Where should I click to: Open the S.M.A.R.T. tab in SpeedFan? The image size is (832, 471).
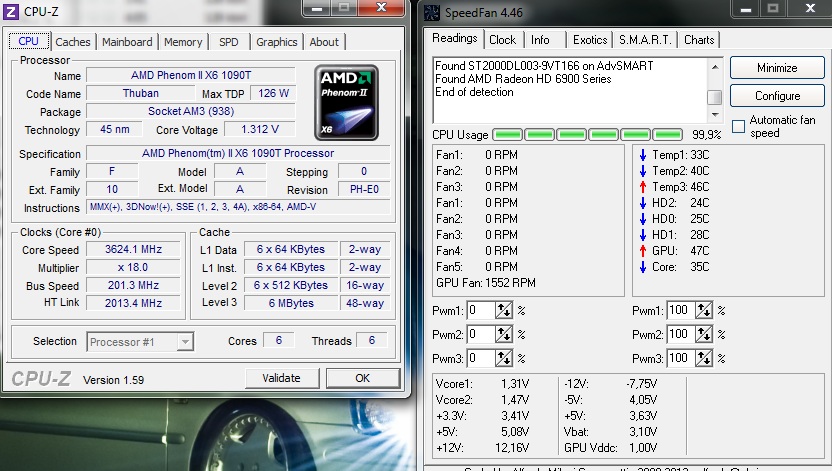[x=645, y=40]
